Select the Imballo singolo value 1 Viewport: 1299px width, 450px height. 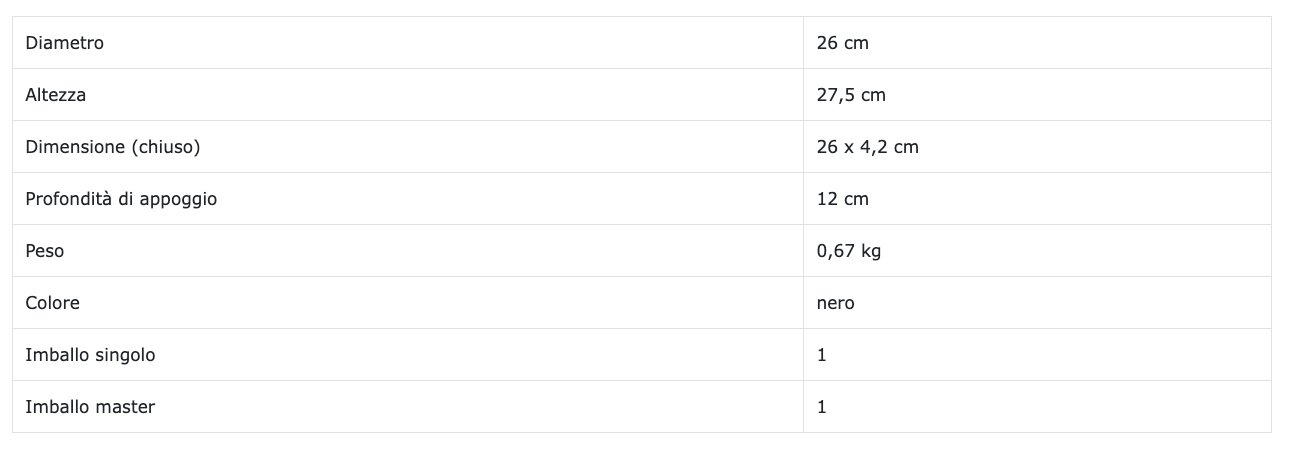pyautogui.click(x=822, y=355)
